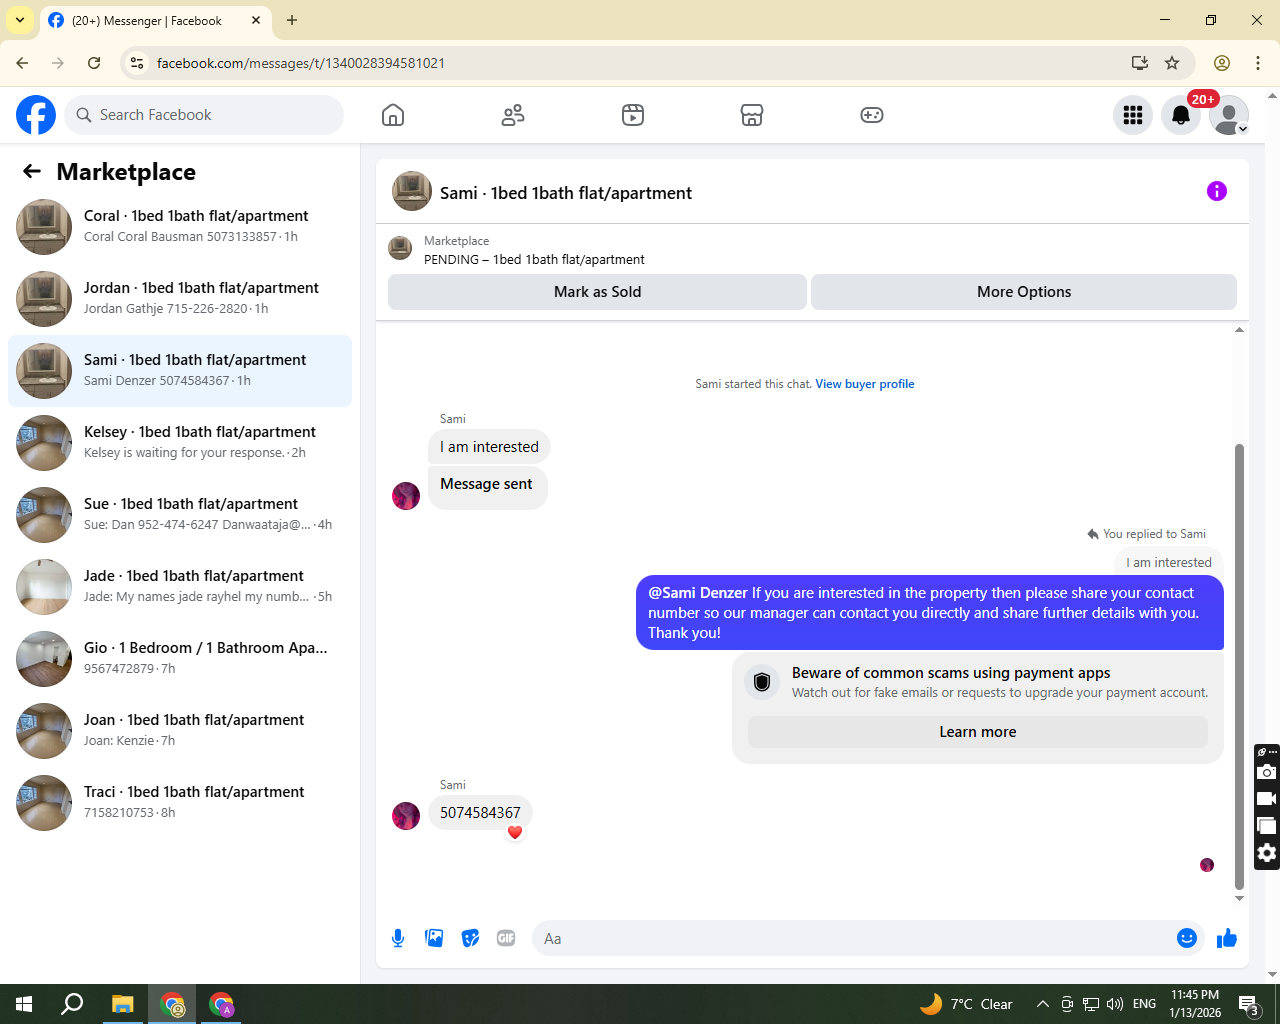The image size is (1280, 1024).
Task: Click the chat scroll-up arrow
Action: (x=1239, y=330)
